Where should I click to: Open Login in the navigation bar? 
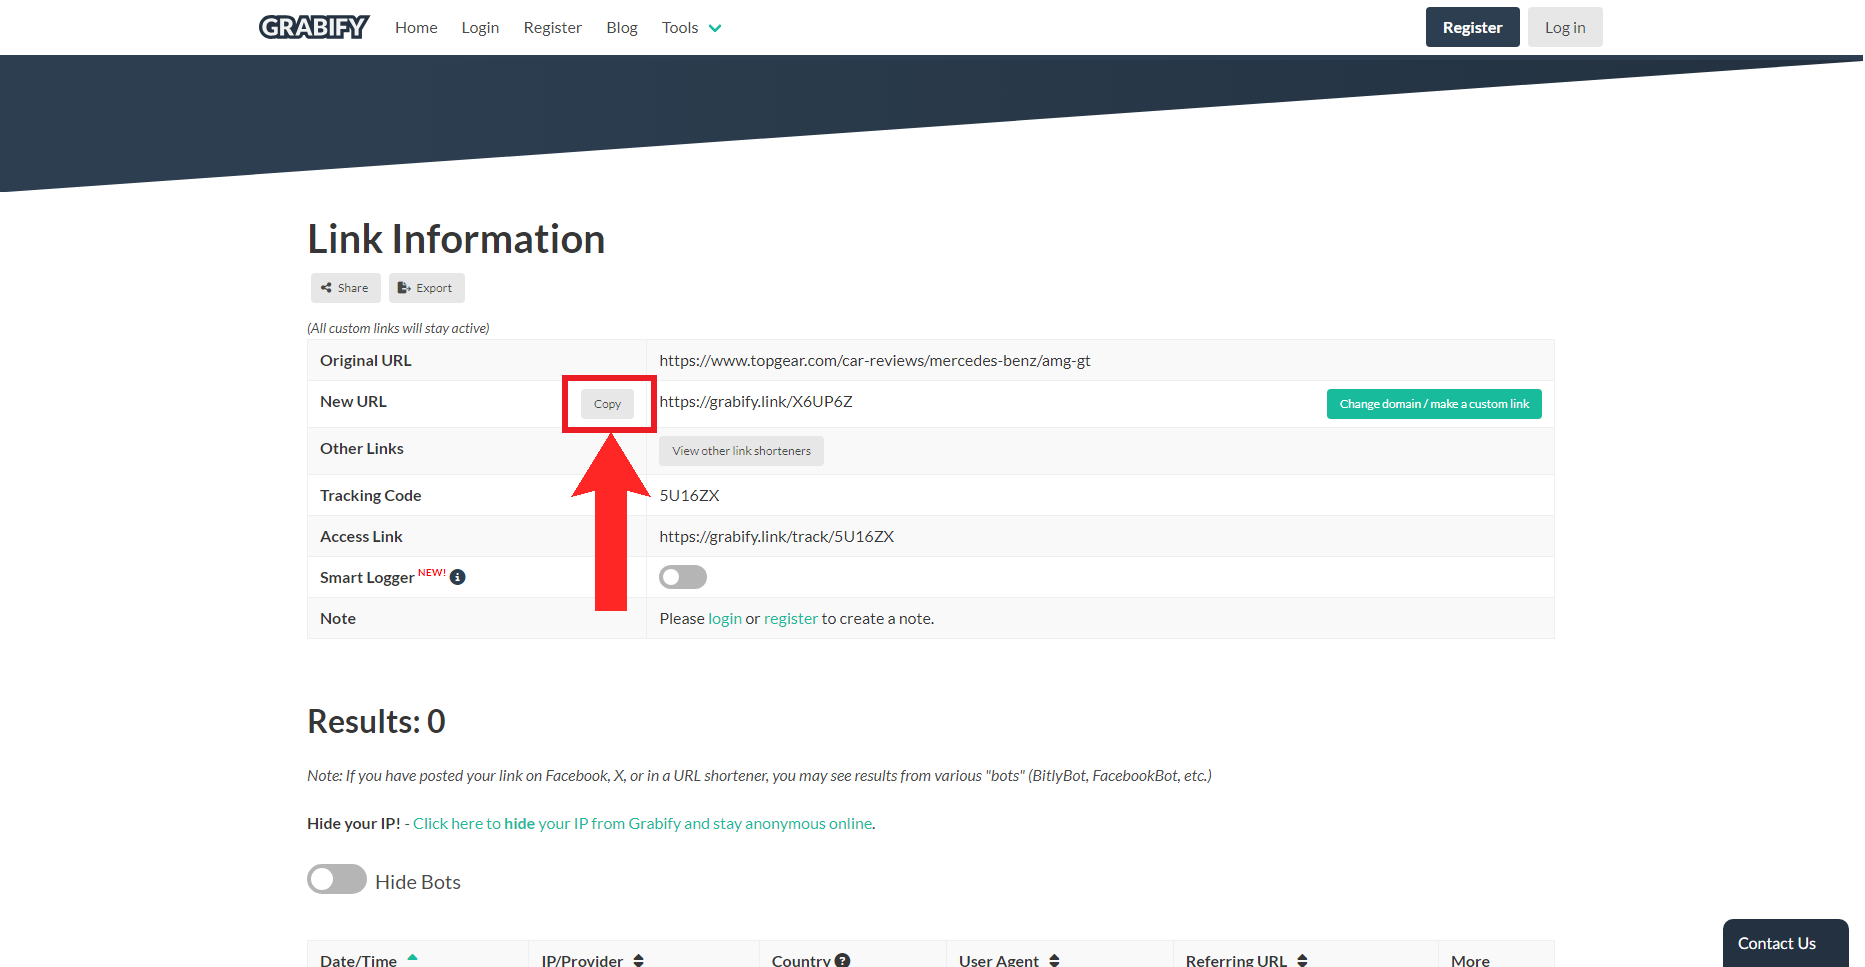(x=480, y=28)
